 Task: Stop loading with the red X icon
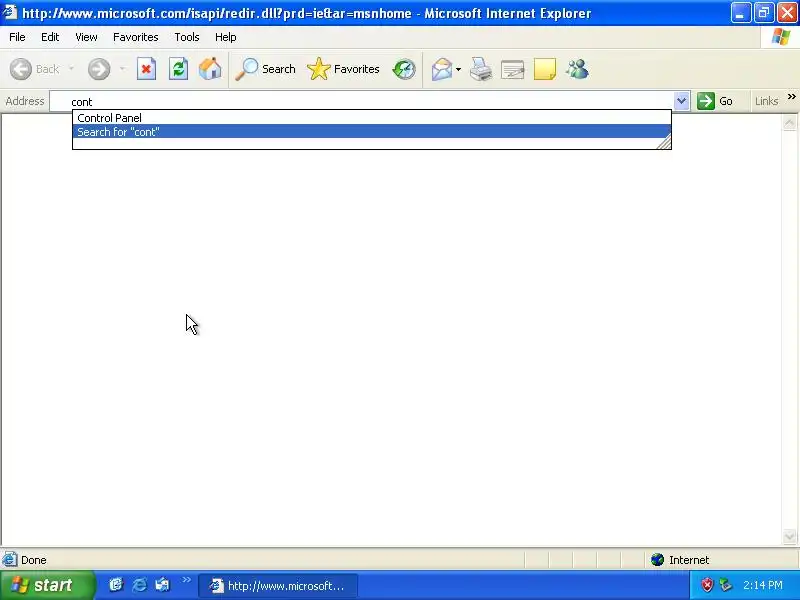pyautogui.click(x=146, y=69)
